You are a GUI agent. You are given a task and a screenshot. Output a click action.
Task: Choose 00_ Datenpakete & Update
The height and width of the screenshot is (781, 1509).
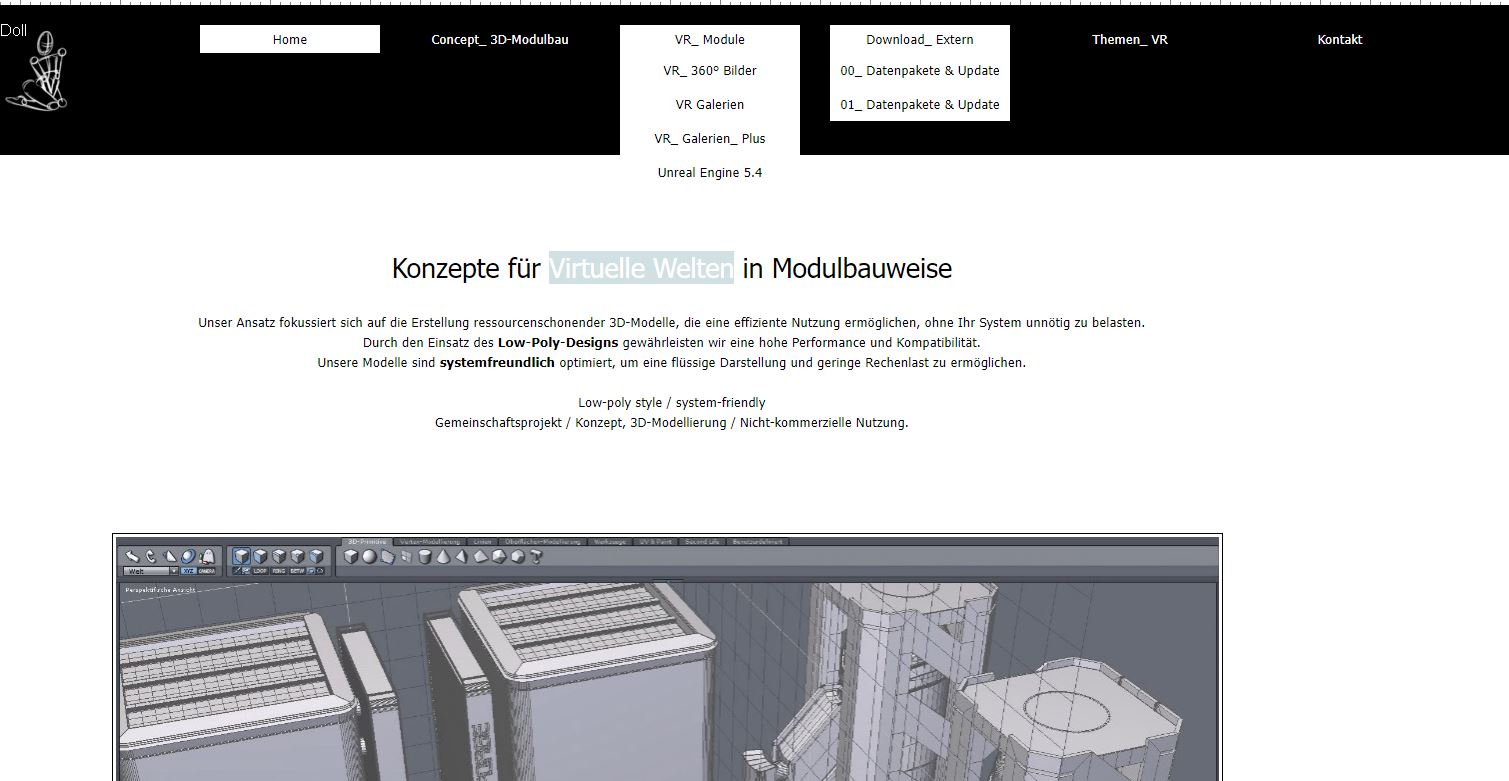tap(920, 71)
